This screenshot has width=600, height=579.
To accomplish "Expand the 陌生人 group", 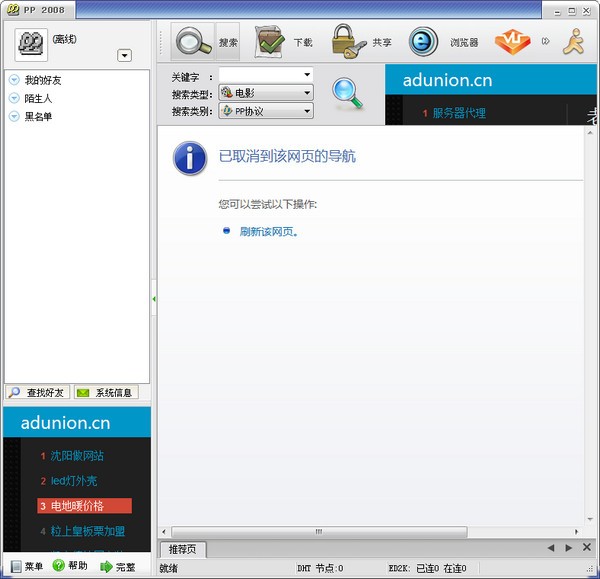I will pyautogui.click(x=14, y=98).
